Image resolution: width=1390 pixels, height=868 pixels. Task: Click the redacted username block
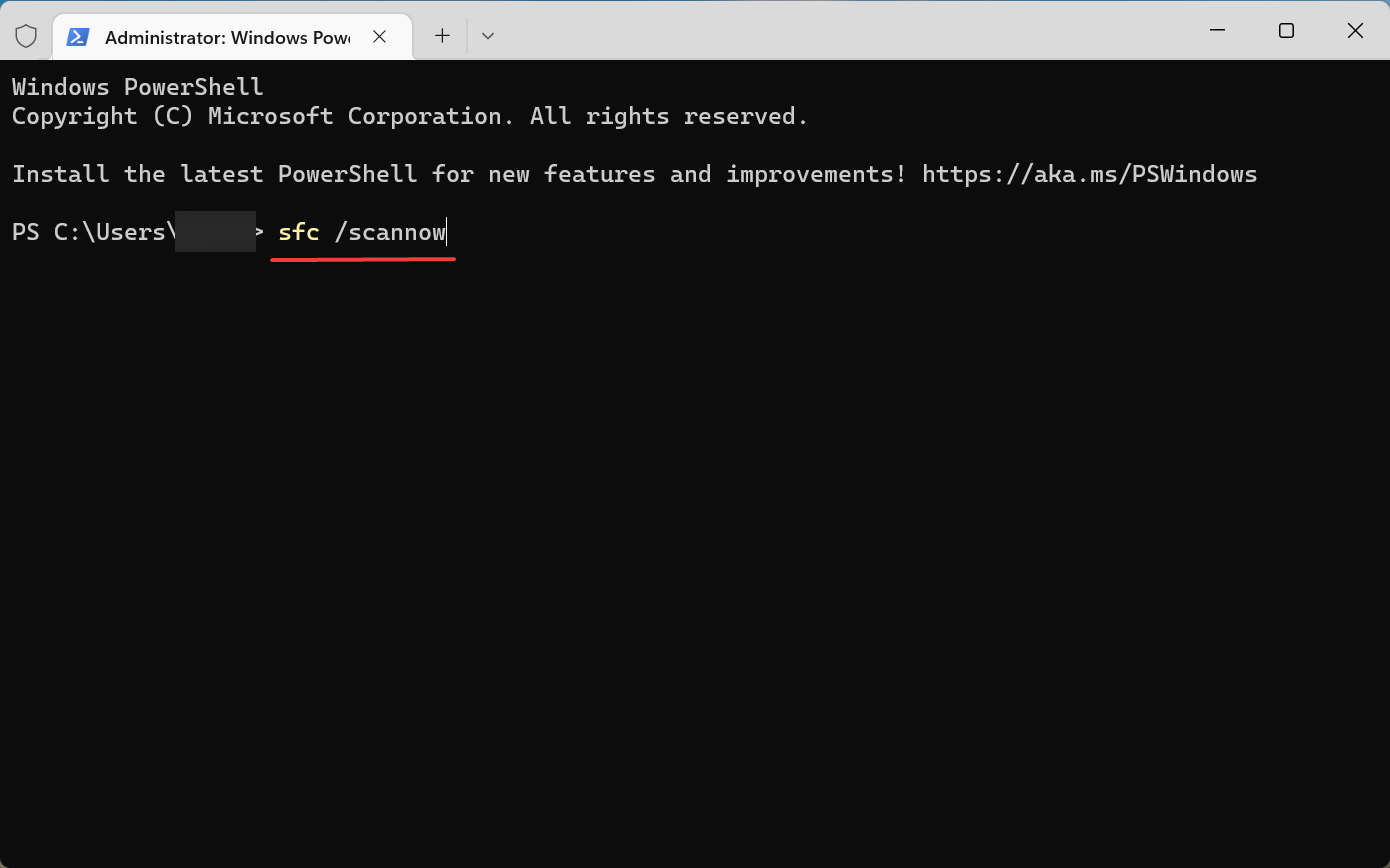[215, 231]
